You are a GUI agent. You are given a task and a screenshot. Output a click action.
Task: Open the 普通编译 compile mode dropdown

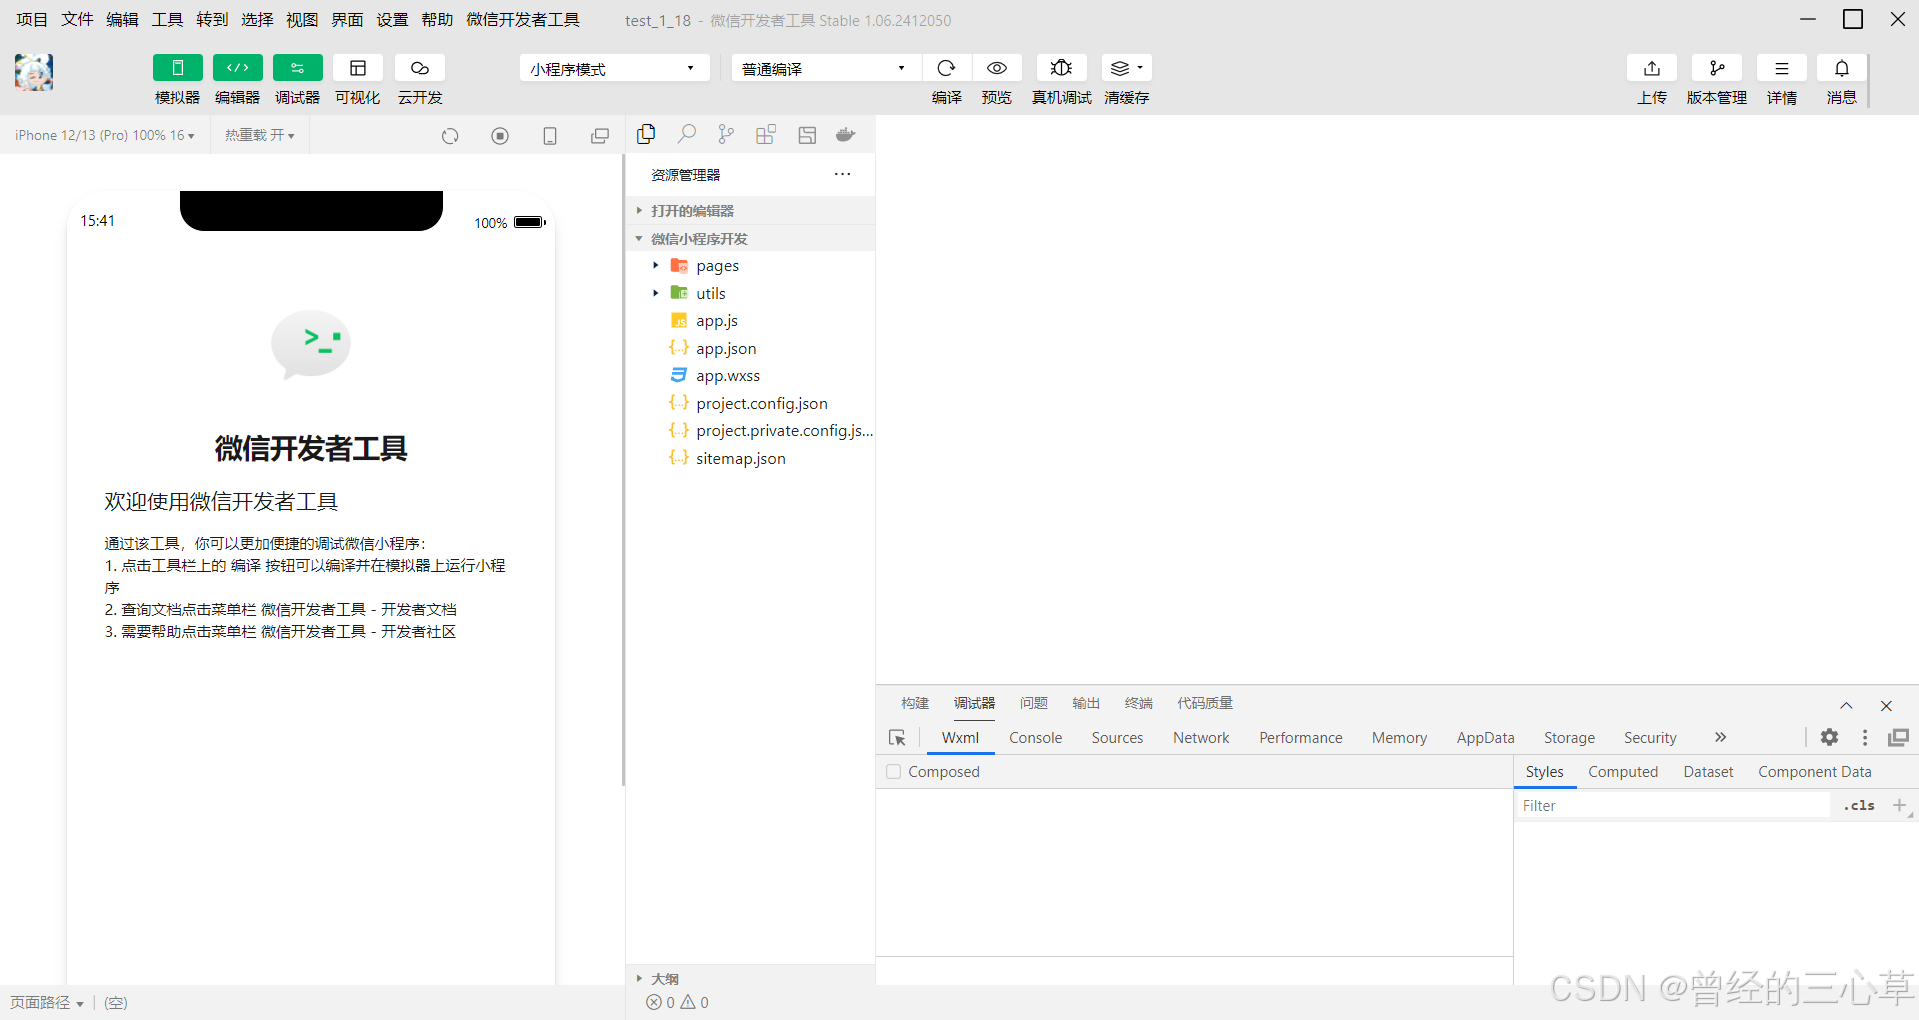[825, 68]
